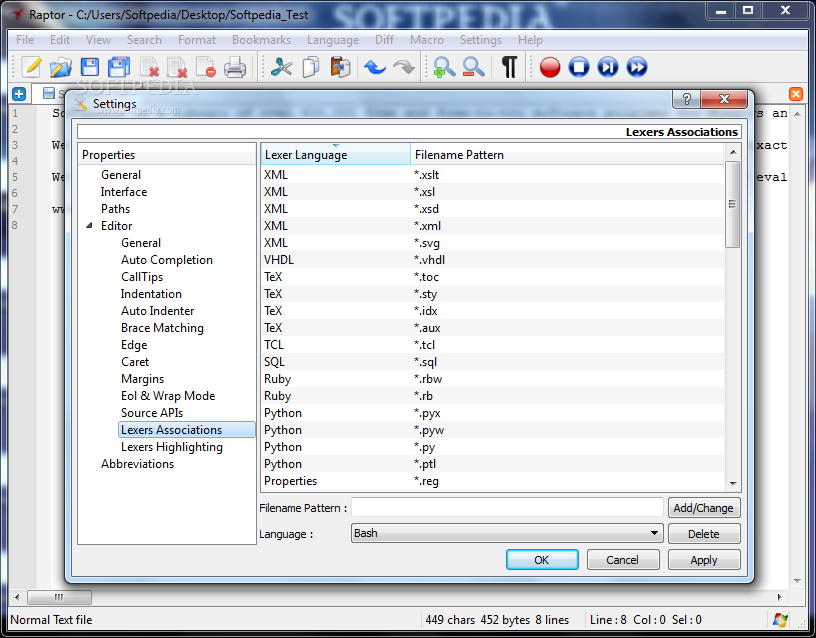Select CallTips settings
816x638 pixels.
pos(142,277)
